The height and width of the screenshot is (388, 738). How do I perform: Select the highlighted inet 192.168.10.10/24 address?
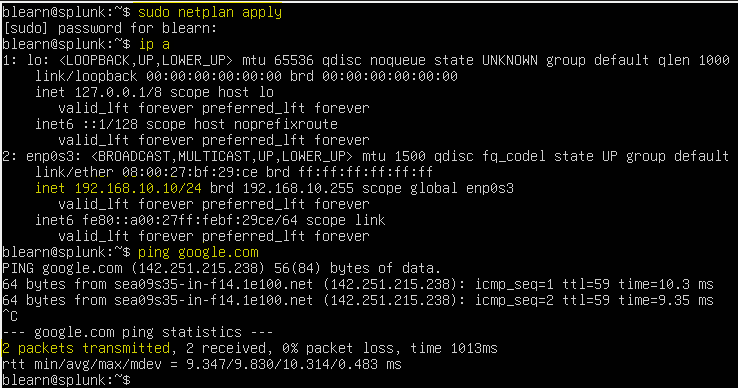pyautogui.click(x=118, y=188)
